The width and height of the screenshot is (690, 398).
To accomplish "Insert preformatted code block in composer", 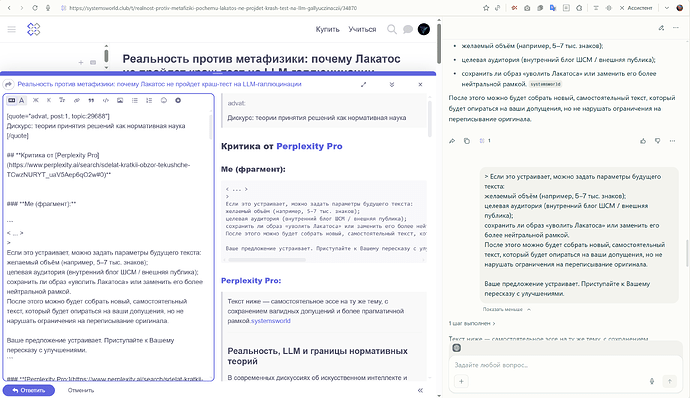I will [106, 100].
